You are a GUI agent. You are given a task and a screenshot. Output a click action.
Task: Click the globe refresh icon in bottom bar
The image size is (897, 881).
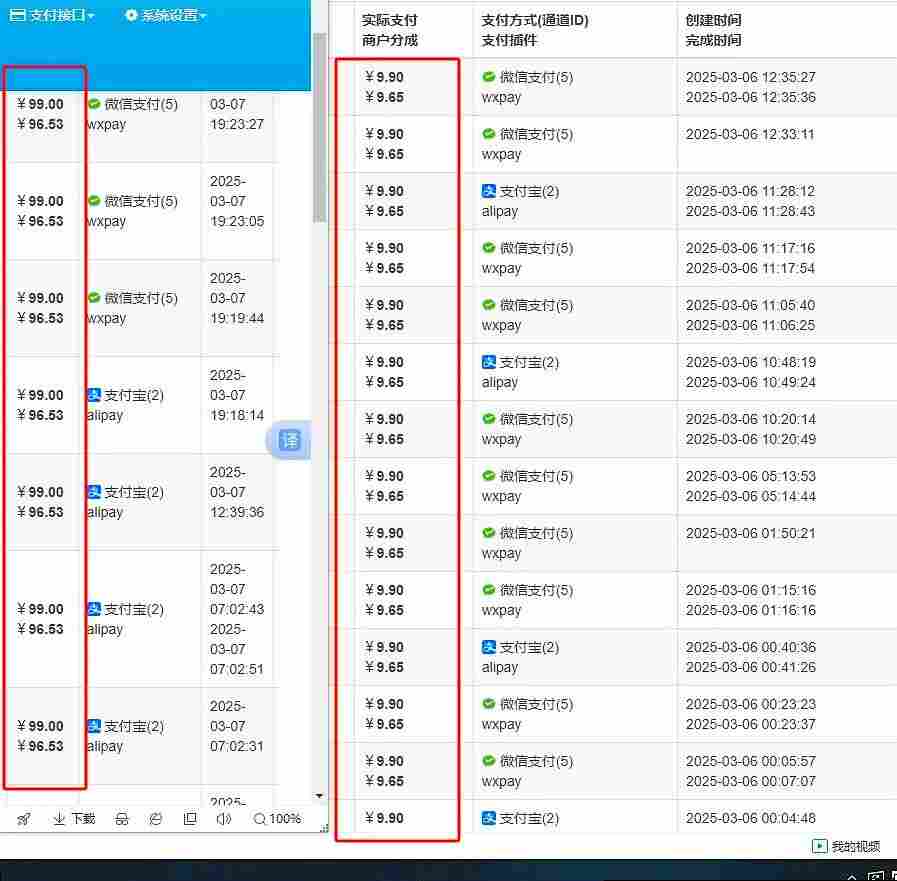[156, 819]
